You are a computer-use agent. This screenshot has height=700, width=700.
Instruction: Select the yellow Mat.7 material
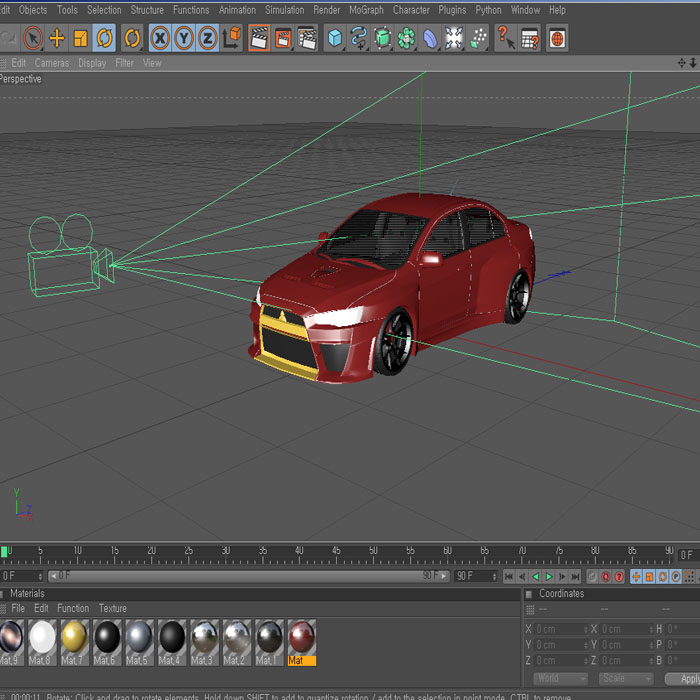click(75, 642)
